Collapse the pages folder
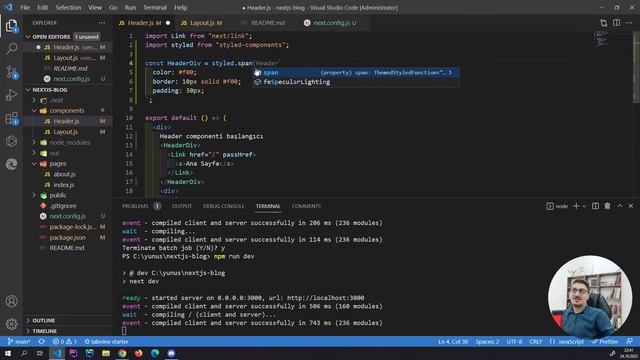The image size is (640, 360). coord(67,164)
